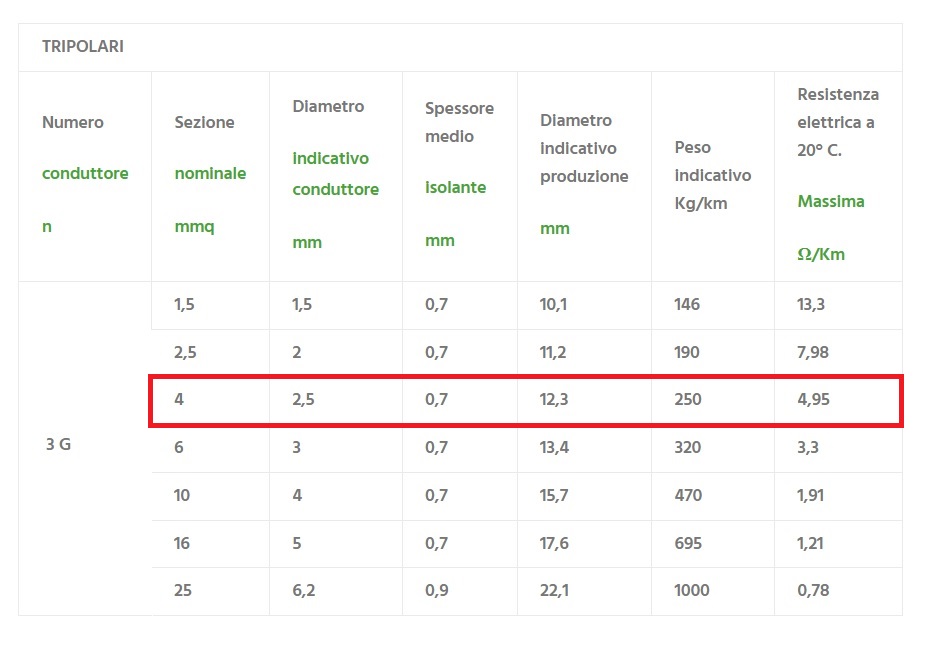Select the 146 weight cell
This screenshot has height=650, width=933.
[x=687, y=305]
